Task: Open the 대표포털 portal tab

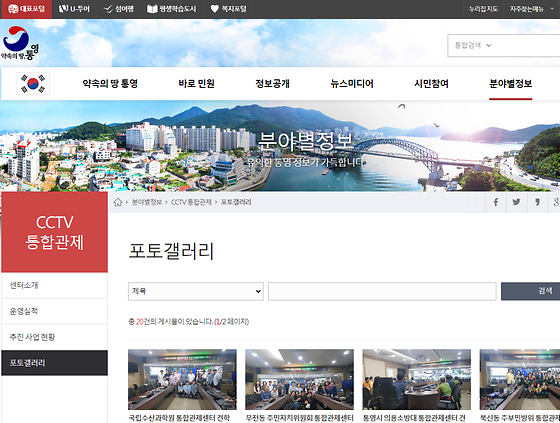Action: (26, 9)
